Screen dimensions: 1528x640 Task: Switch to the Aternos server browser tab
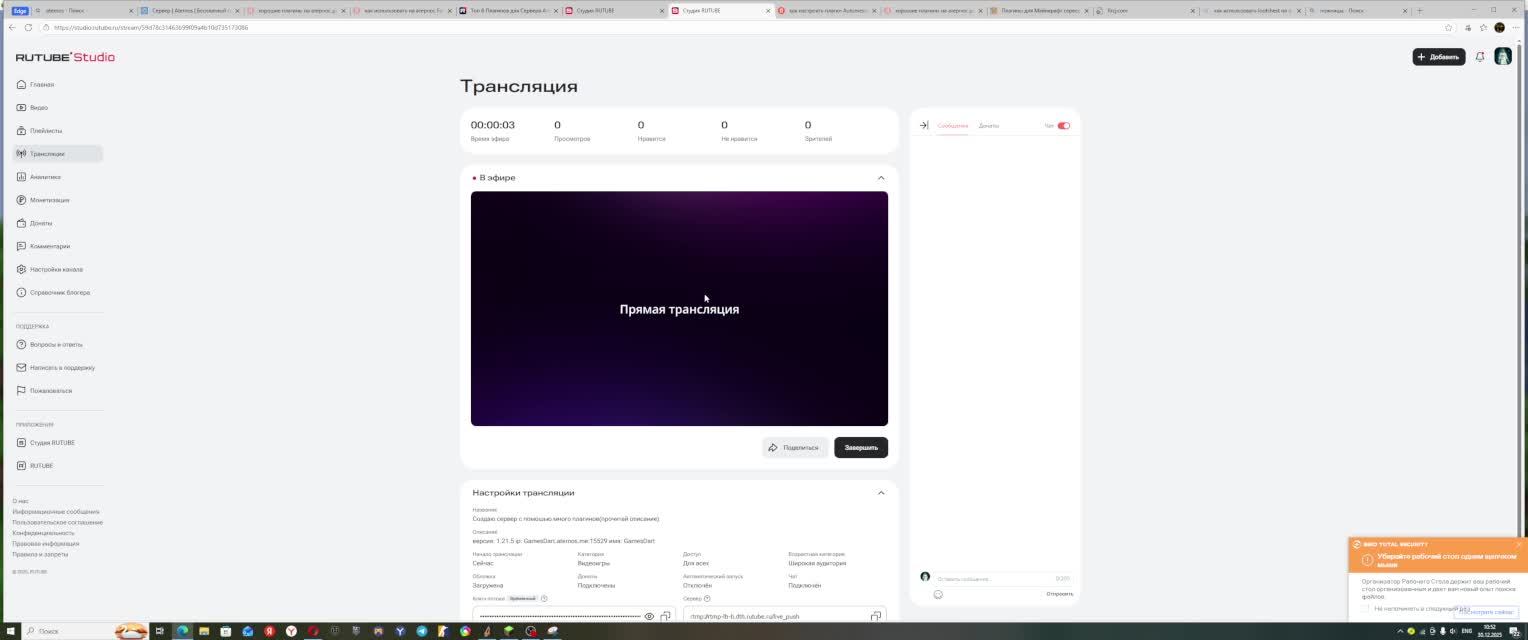pyautogui.click(x=190, y=10)
